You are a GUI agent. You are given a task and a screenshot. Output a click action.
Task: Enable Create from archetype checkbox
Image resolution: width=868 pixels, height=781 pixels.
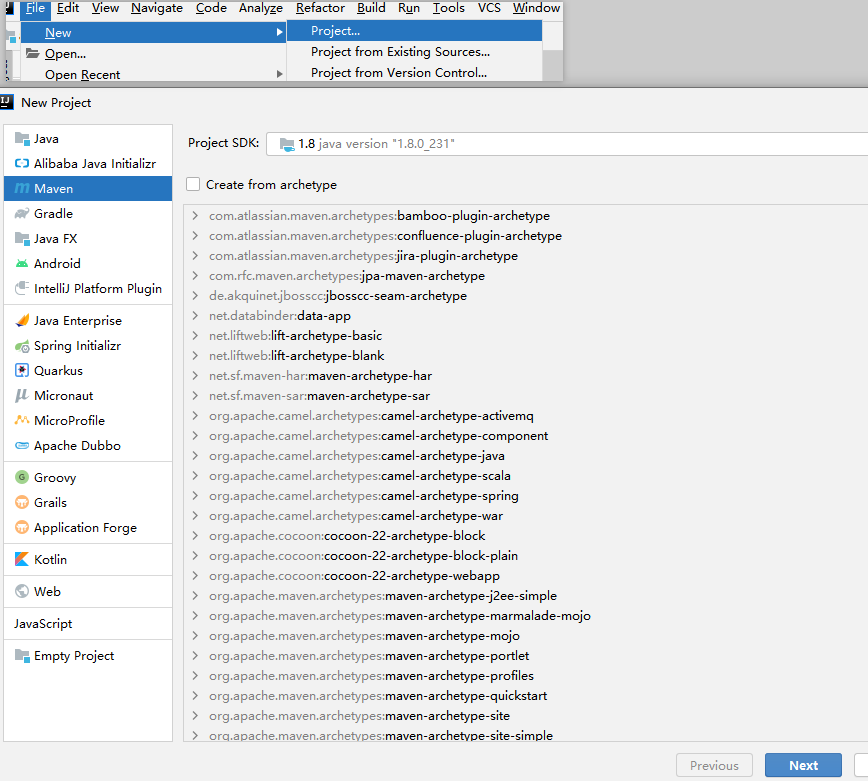point(193,184)
